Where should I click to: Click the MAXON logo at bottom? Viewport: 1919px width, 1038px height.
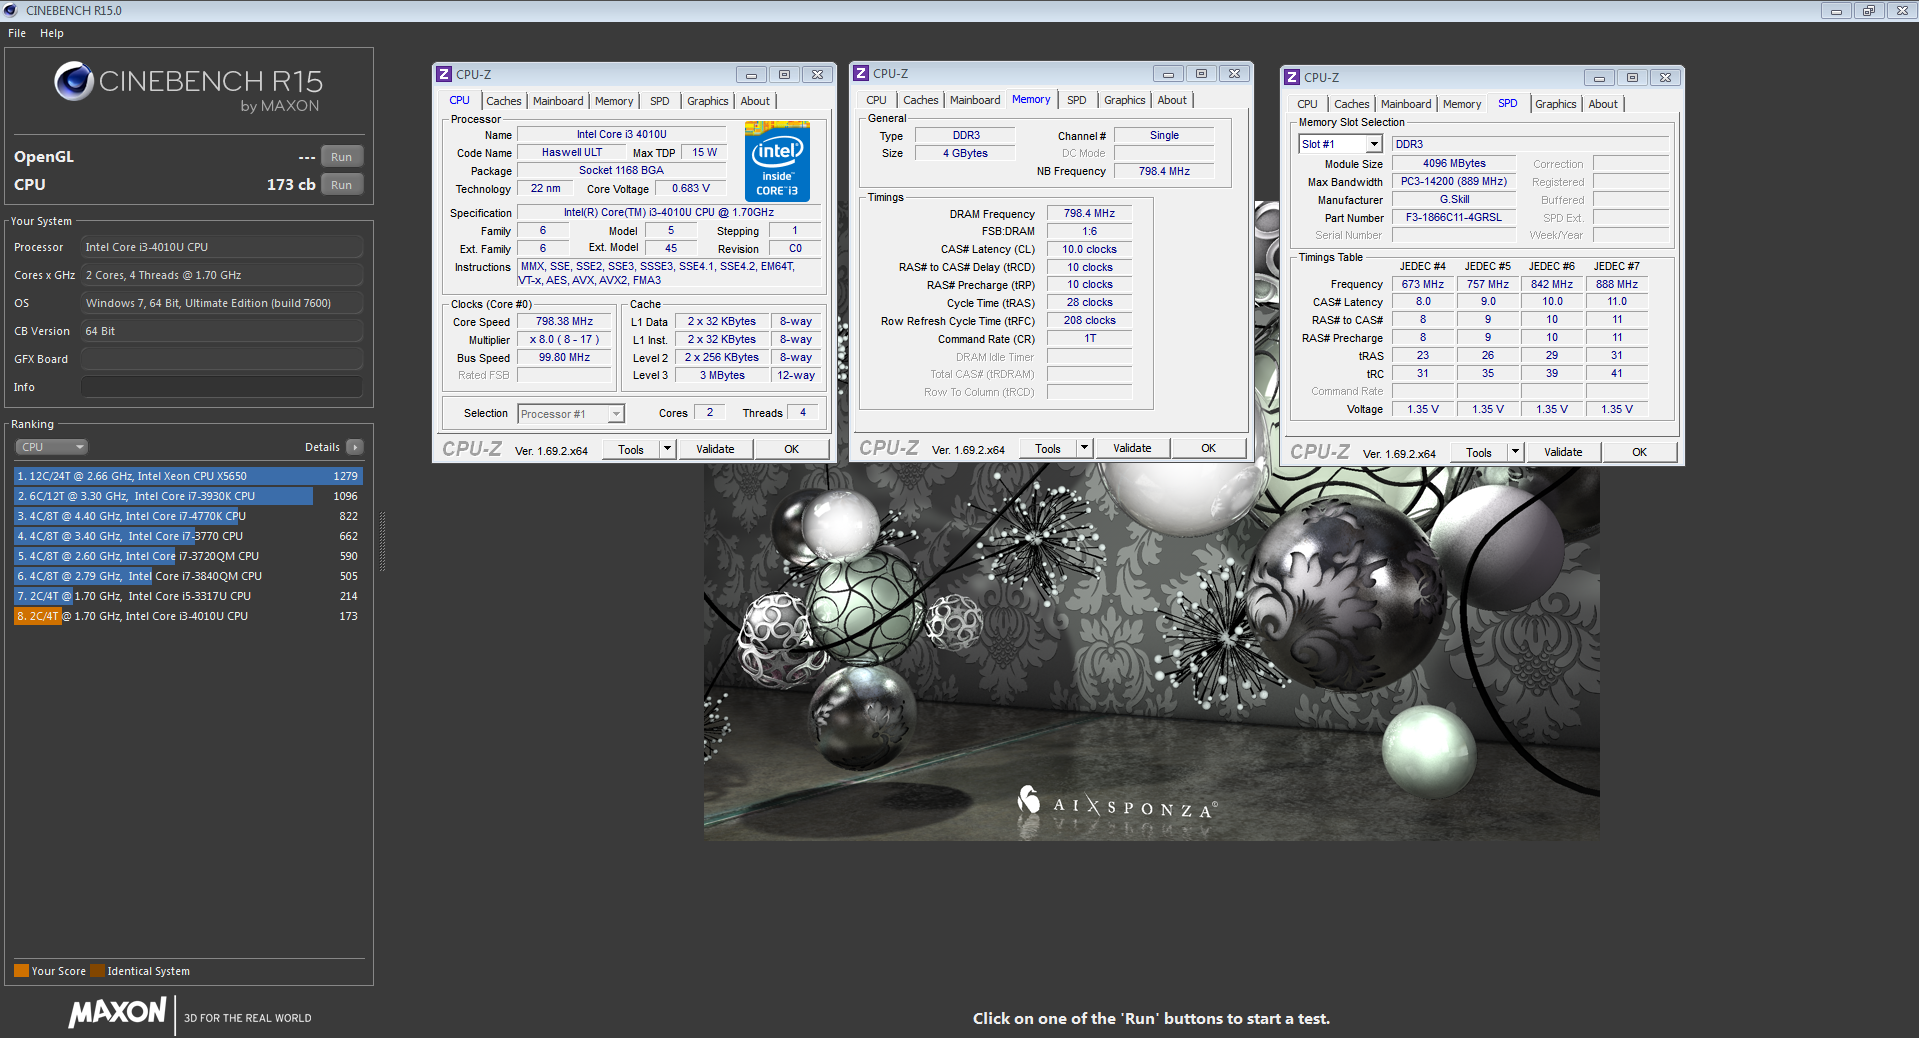pos(117,1012)
